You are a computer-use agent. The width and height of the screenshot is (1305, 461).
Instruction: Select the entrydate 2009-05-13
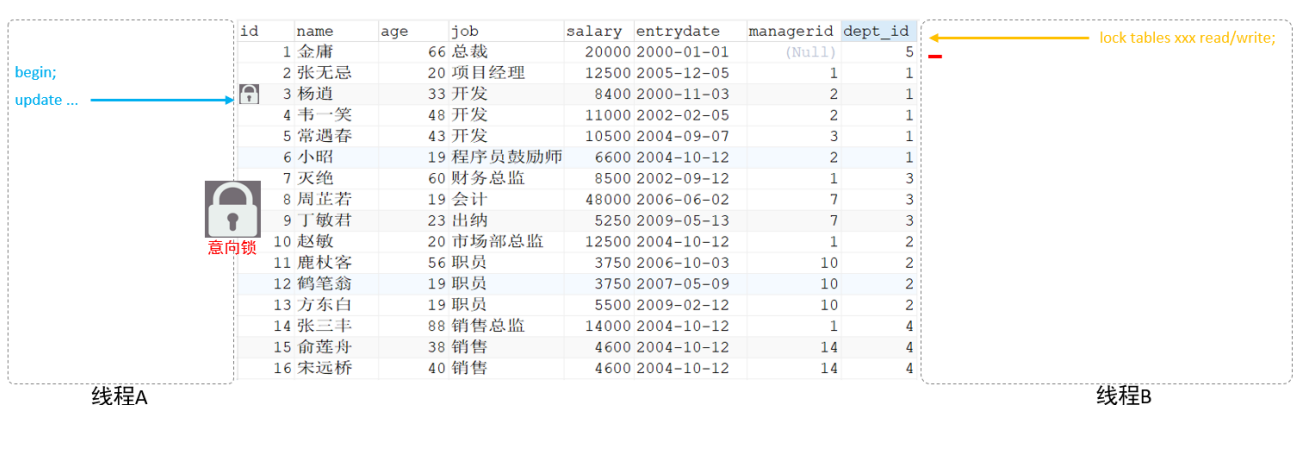pyautogui.click(x=683, y=220)
